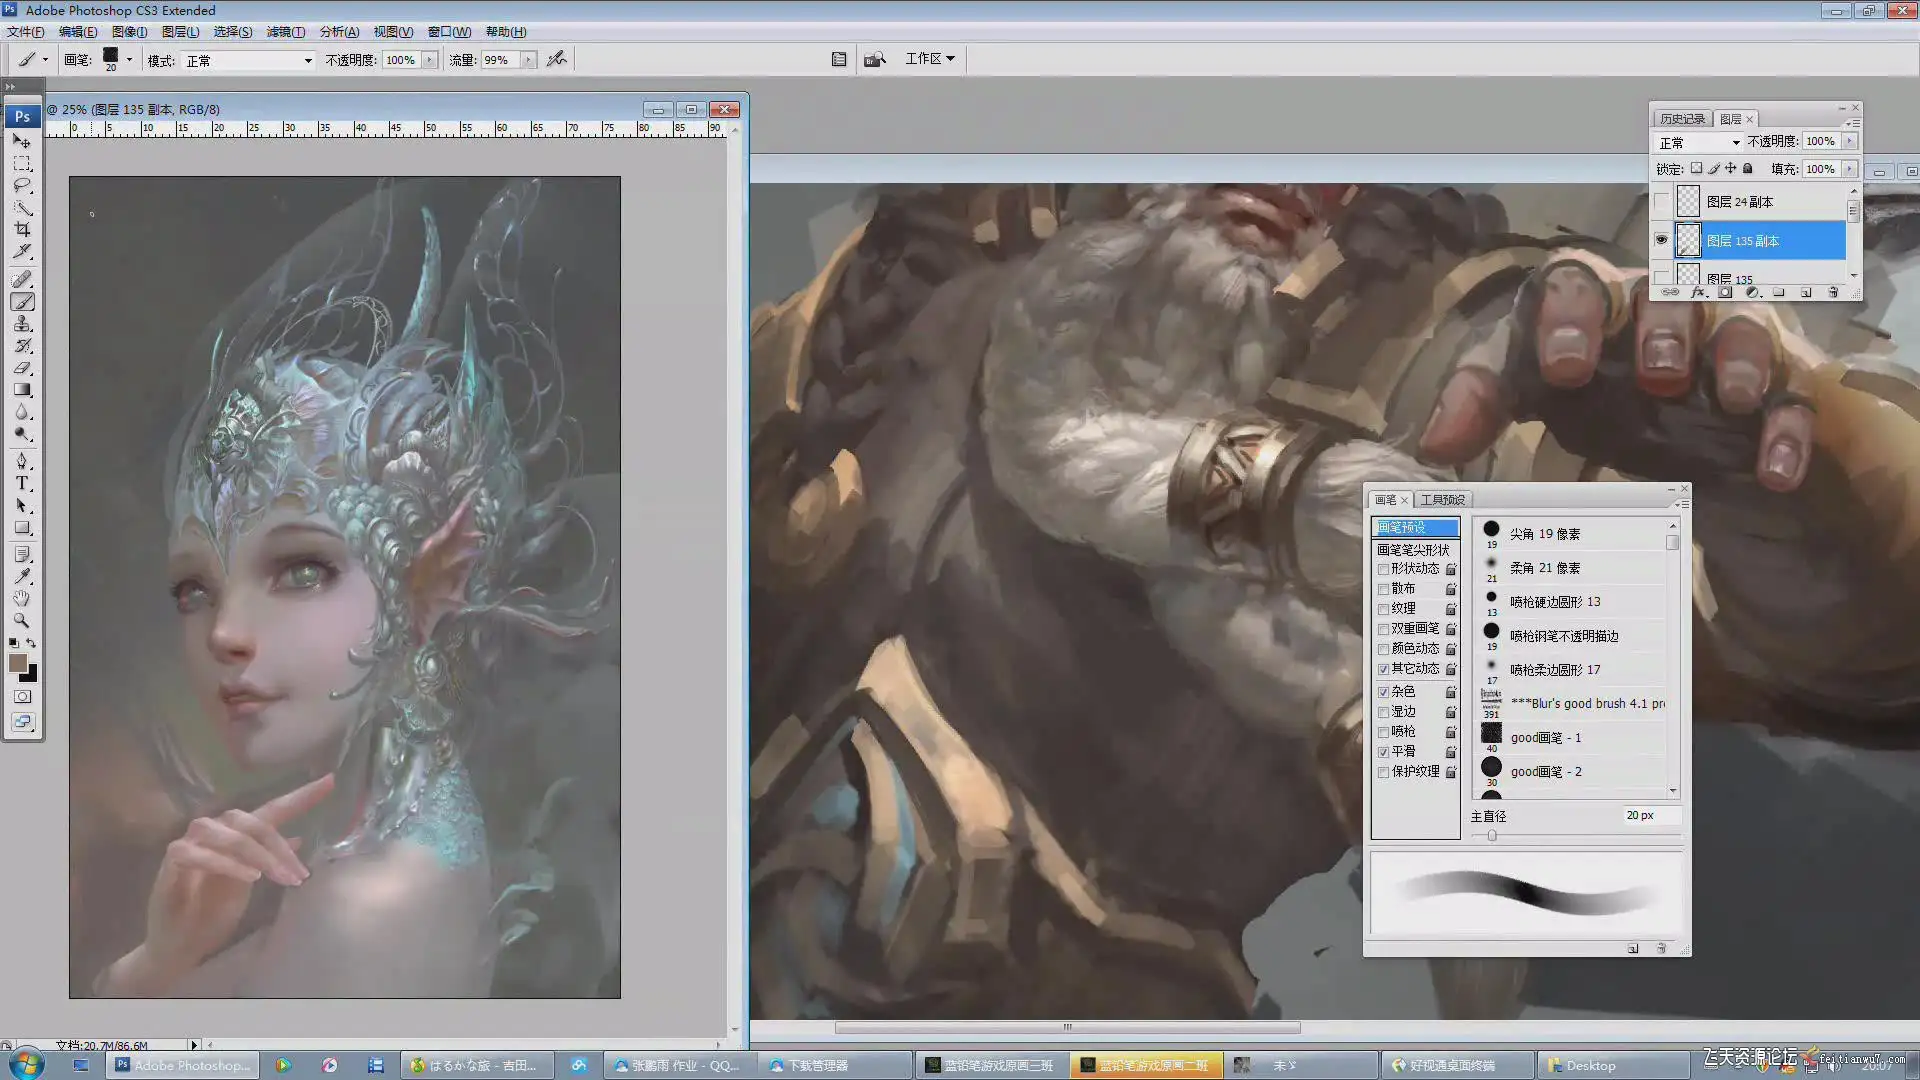
Task: Select the Type tool
Action: pyautogui.click(x=22, y=483)
